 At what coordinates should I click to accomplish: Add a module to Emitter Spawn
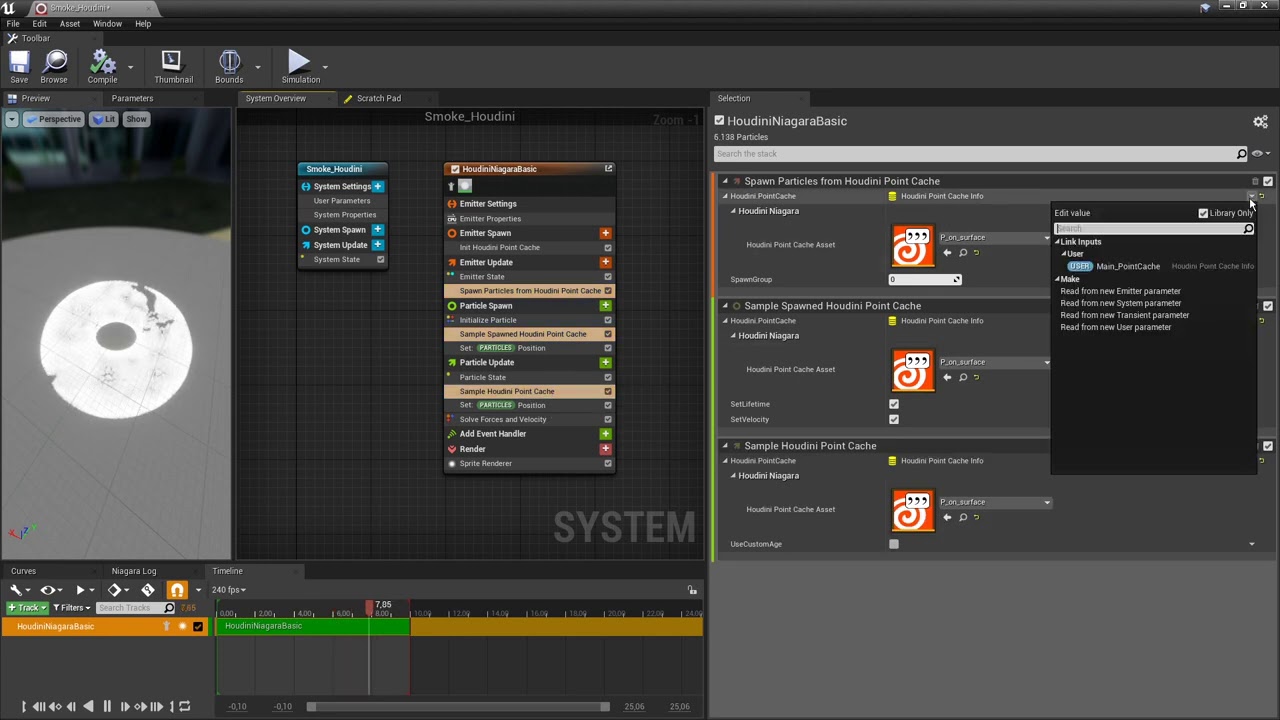[605, 233]
